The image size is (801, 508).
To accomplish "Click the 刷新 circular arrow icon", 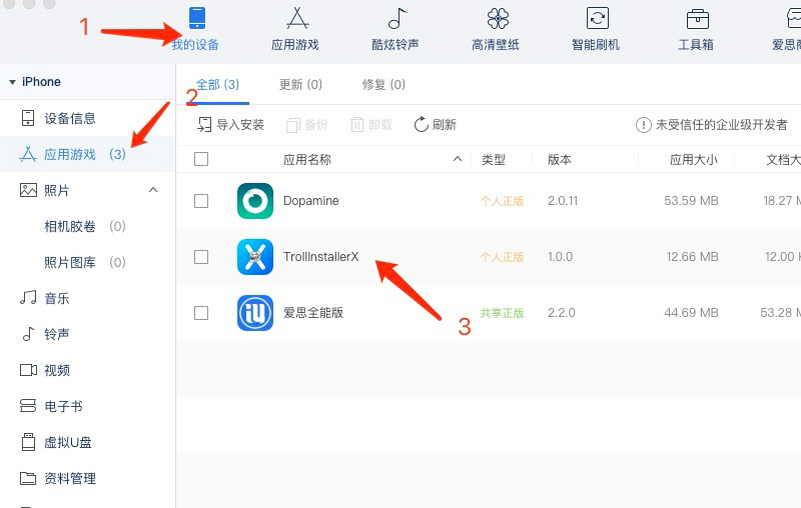I will tap(421, 124).
